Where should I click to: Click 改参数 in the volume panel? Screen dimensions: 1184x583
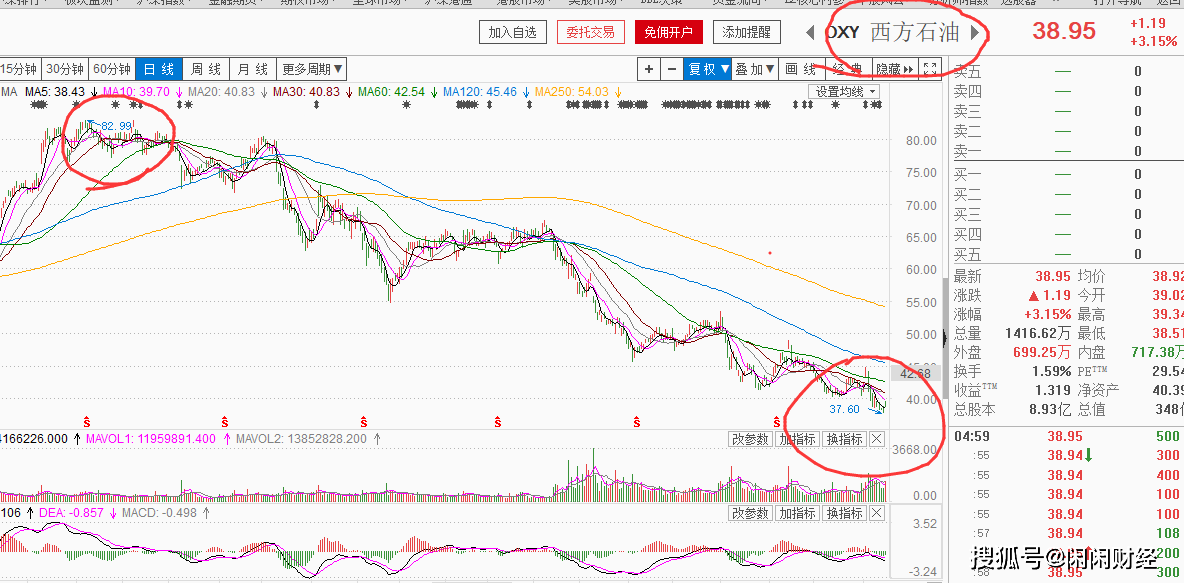tap(751, 439)
